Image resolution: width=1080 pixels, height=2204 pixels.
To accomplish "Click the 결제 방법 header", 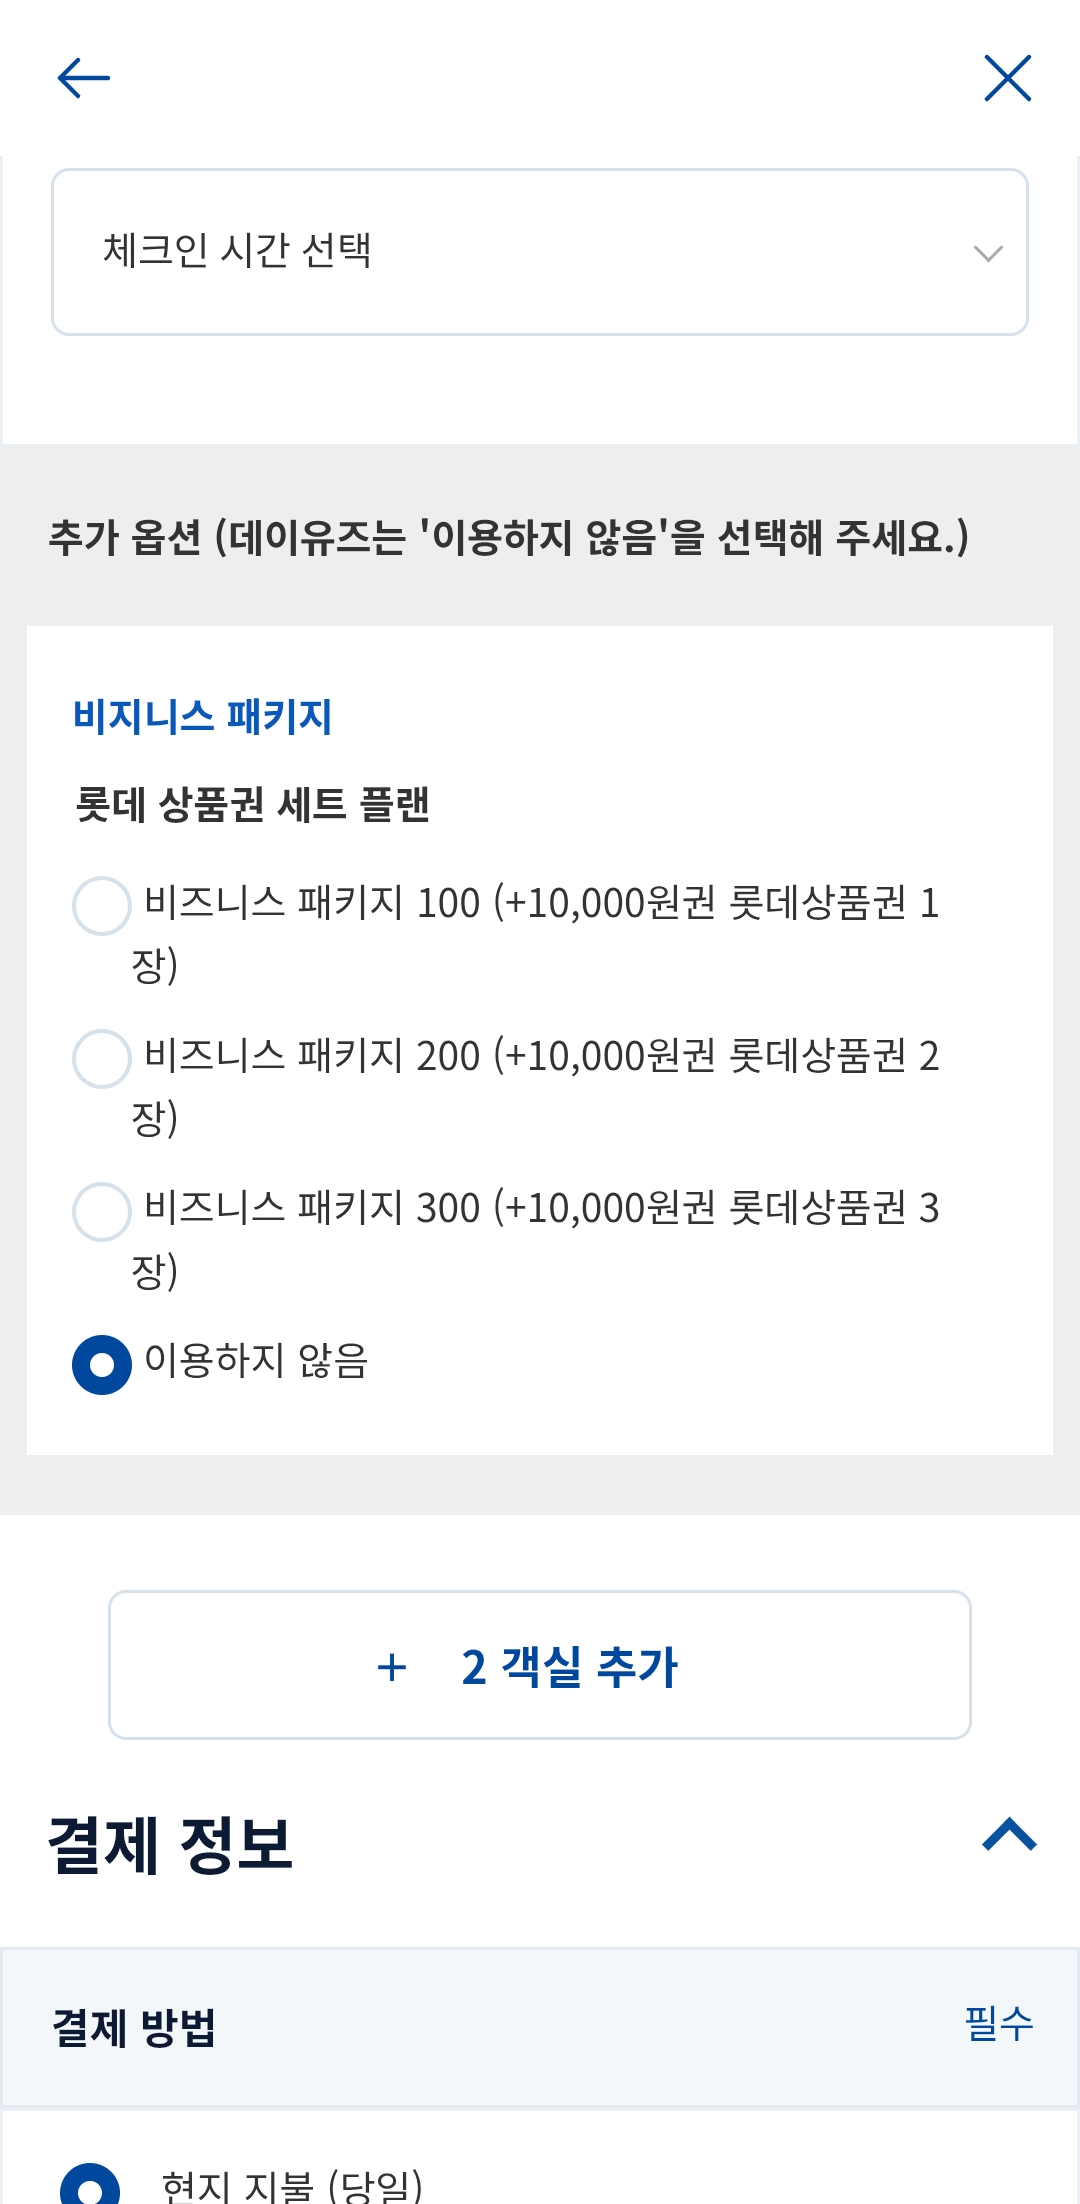I will [x=134, y=2028].
